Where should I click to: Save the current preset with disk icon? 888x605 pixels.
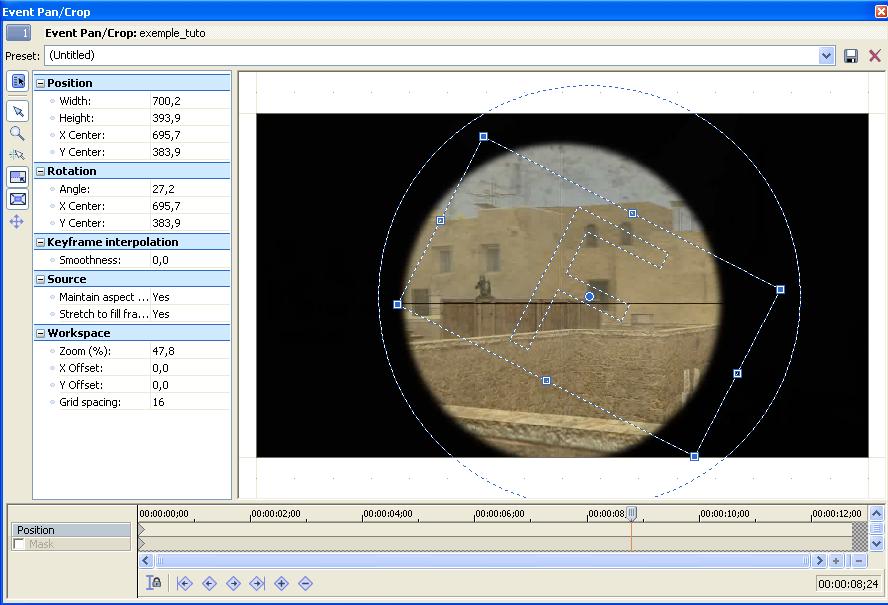851,56
